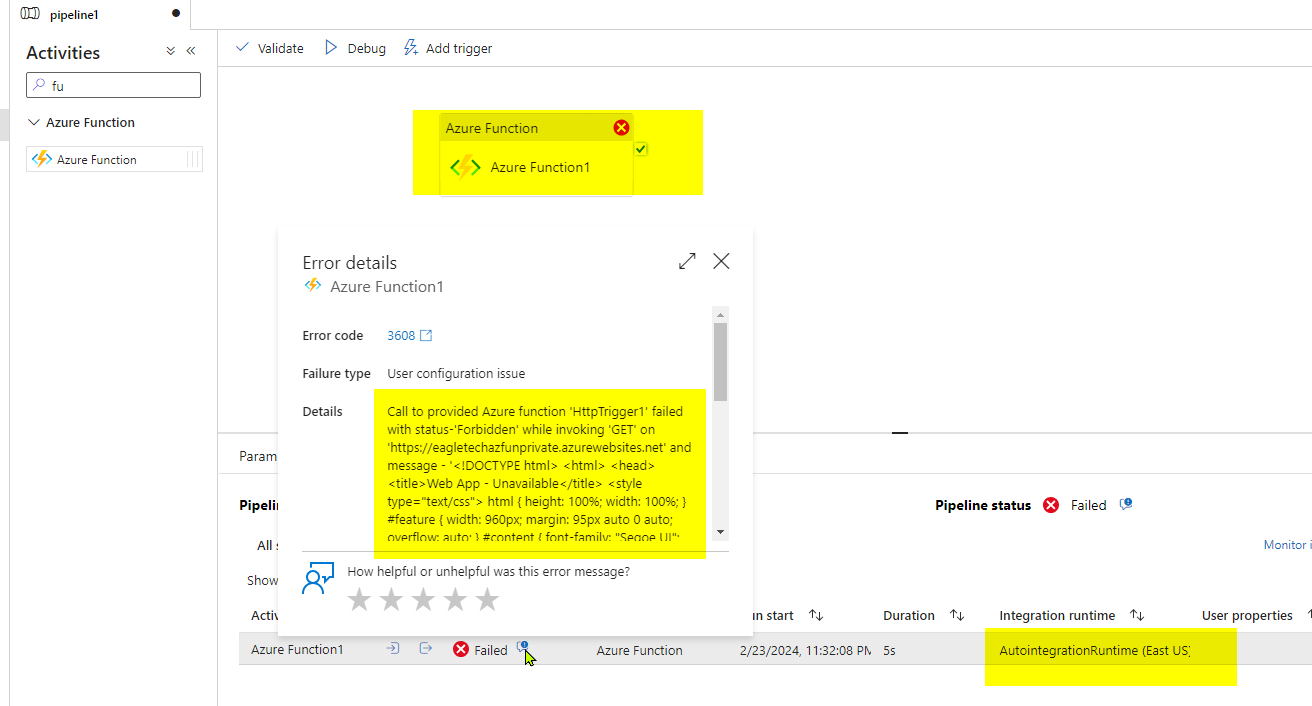Select the error message details text

[x=539, y=474]
